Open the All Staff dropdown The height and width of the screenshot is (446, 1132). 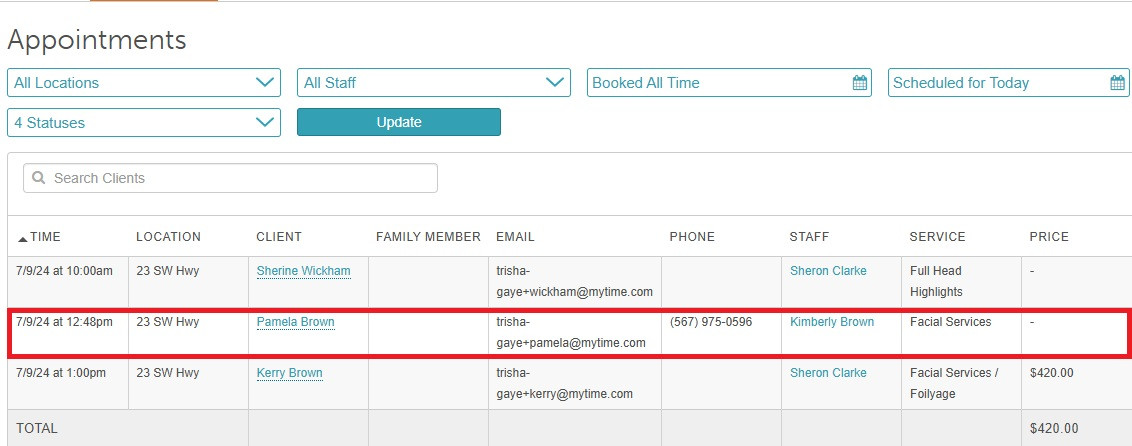coord(434,82)
